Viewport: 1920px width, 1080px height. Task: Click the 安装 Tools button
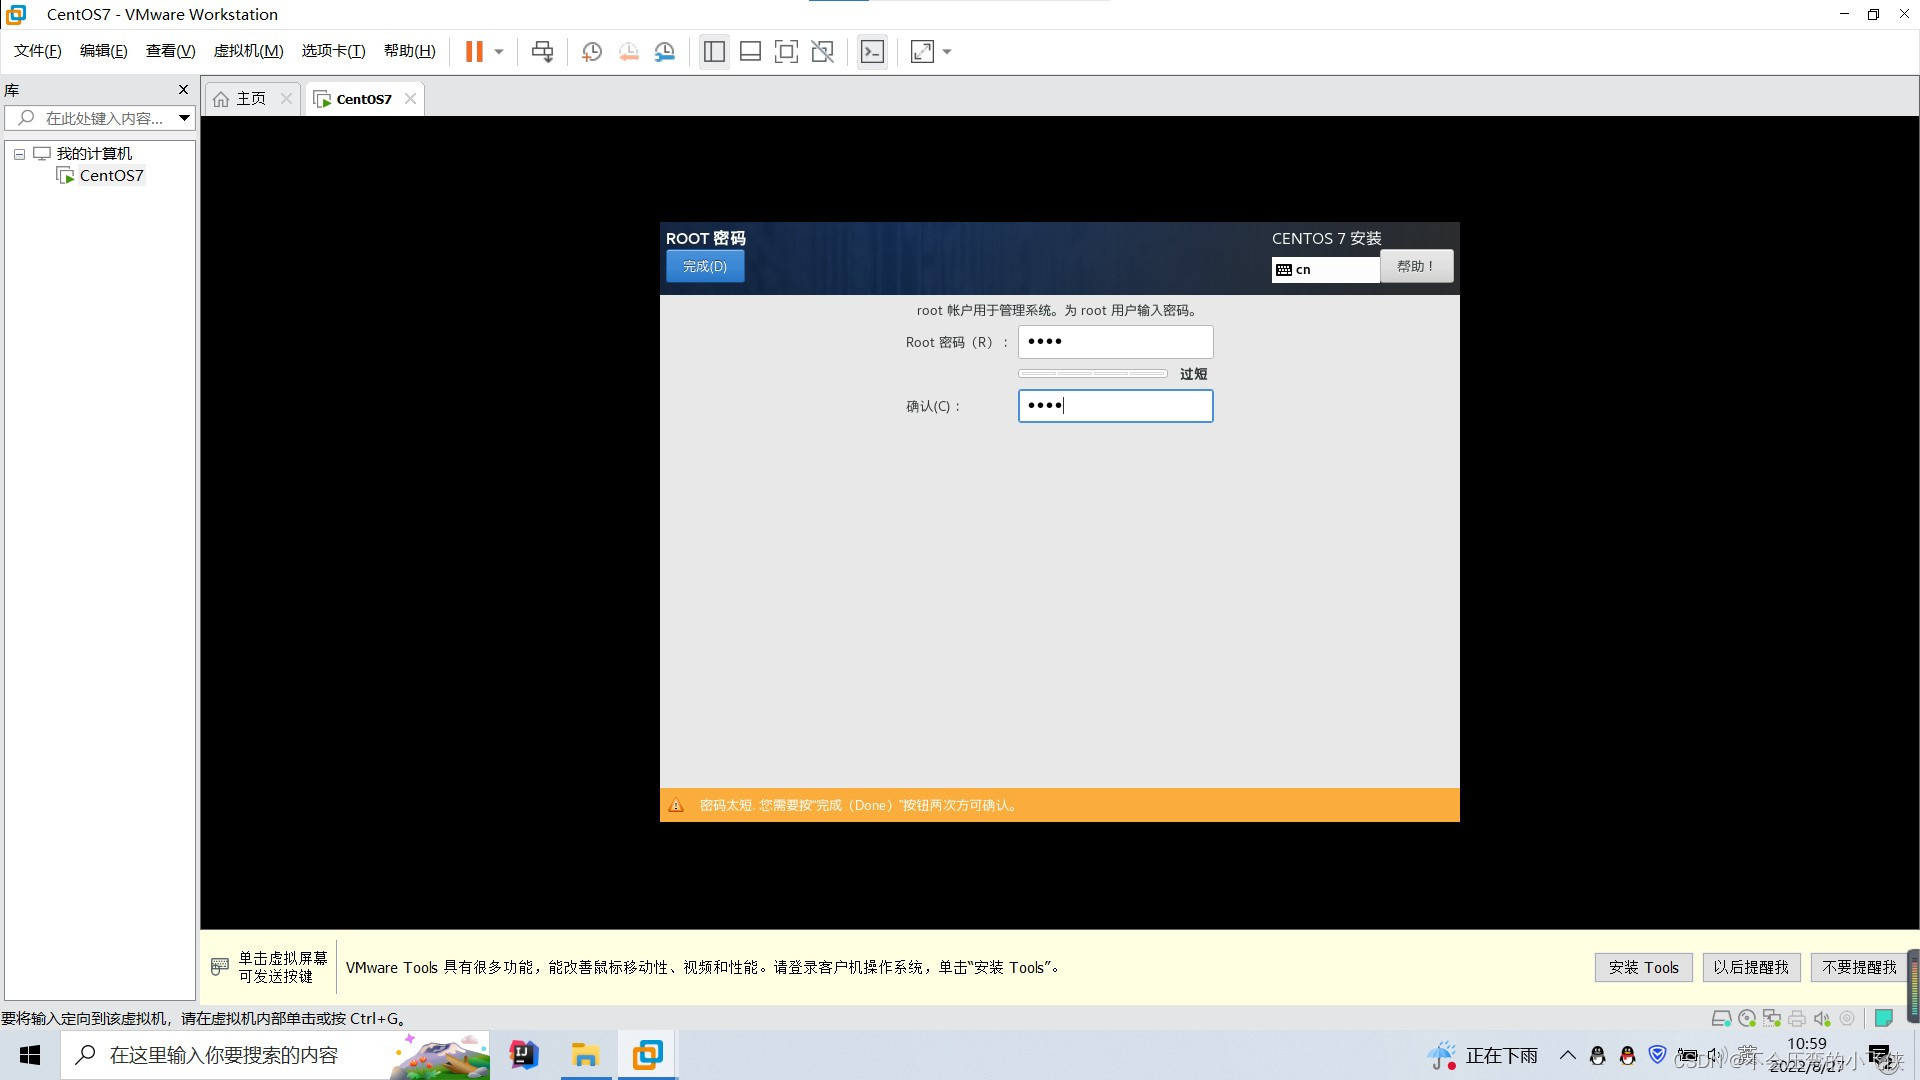1643,967
